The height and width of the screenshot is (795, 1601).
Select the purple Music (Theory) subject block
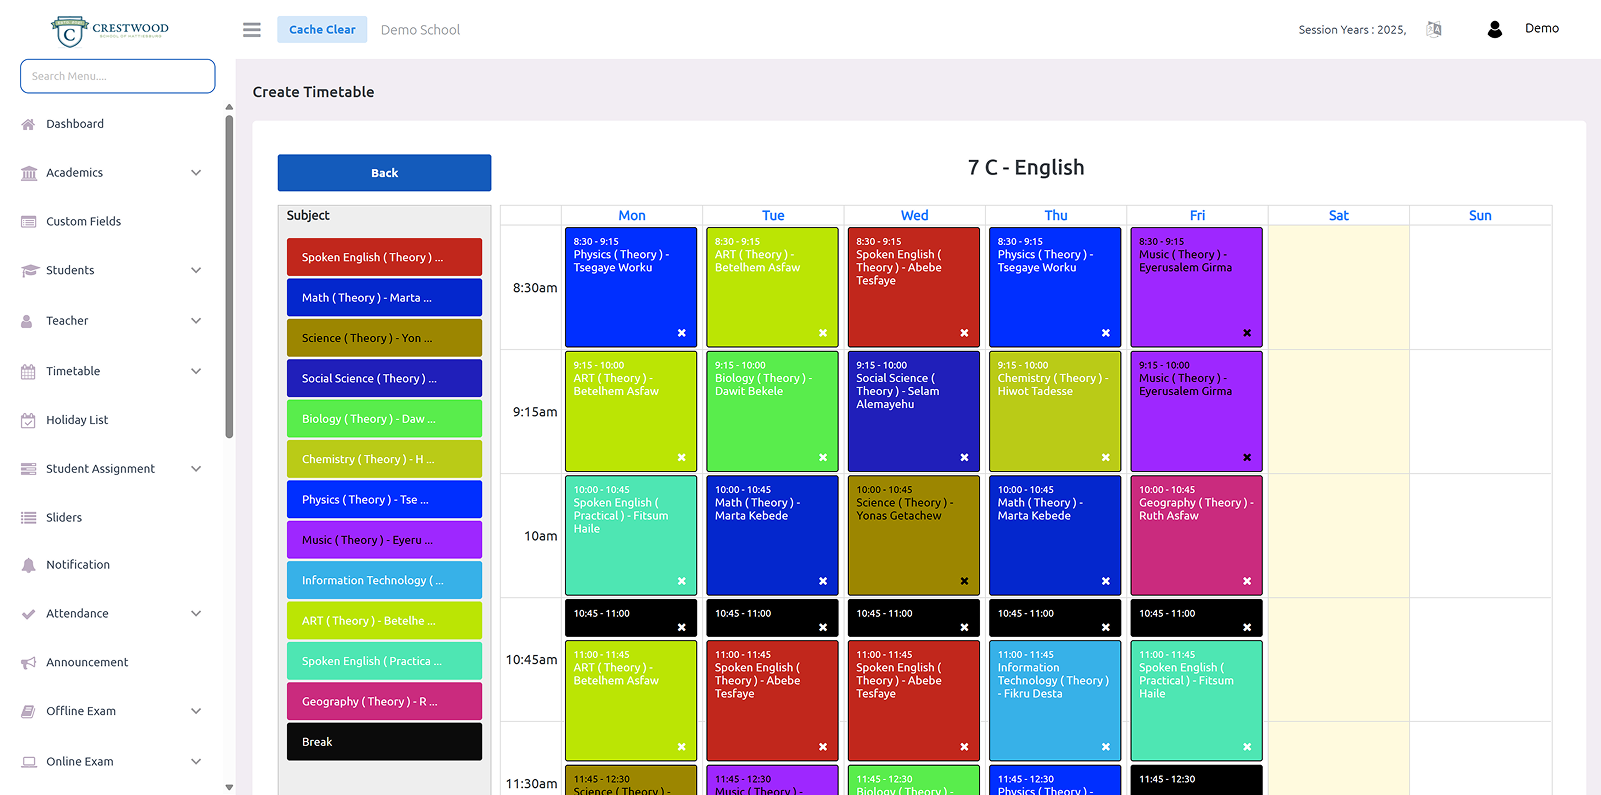pos(384,540)
